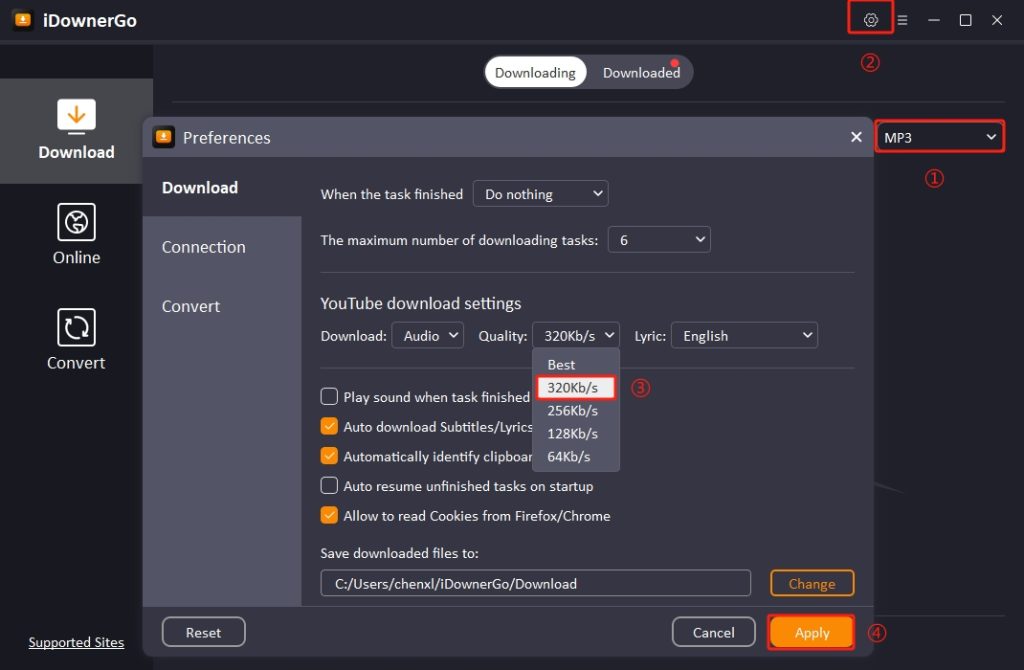1024x670 pixels.
Task: Open settings via the gear icon
Action: [871, 20]
